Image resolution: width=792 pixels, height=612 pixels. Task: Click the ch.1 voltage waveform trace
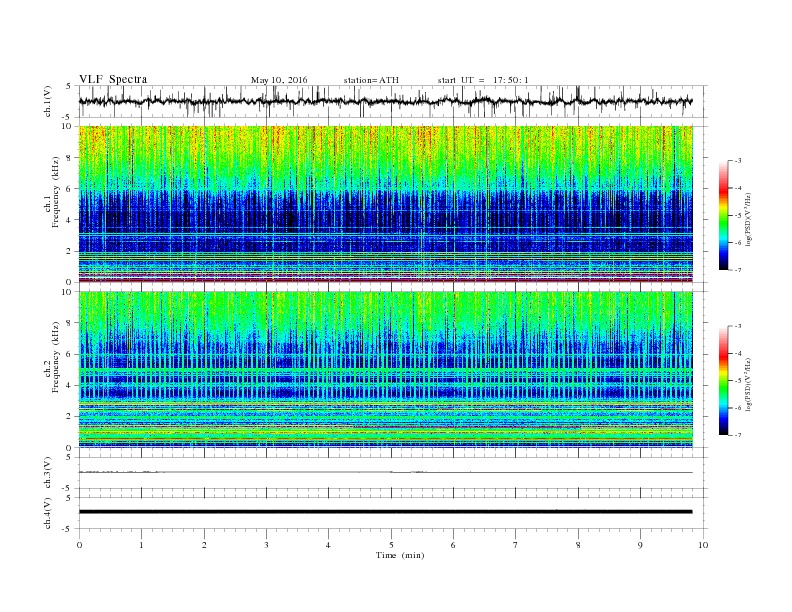(x=385, y=101)
